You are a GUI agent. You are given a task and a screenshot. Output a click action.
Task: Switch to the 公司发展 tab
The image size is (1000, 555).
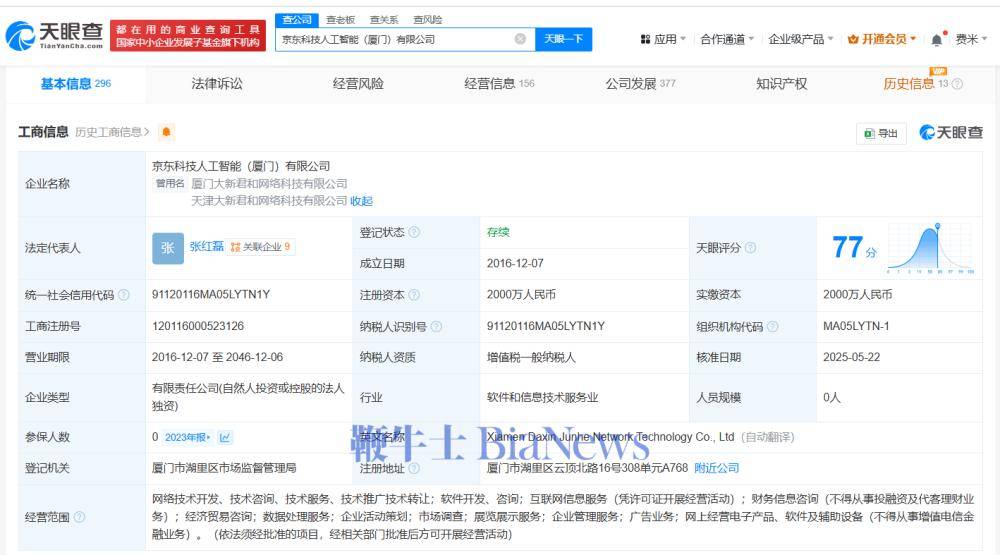tap(640, 84)
